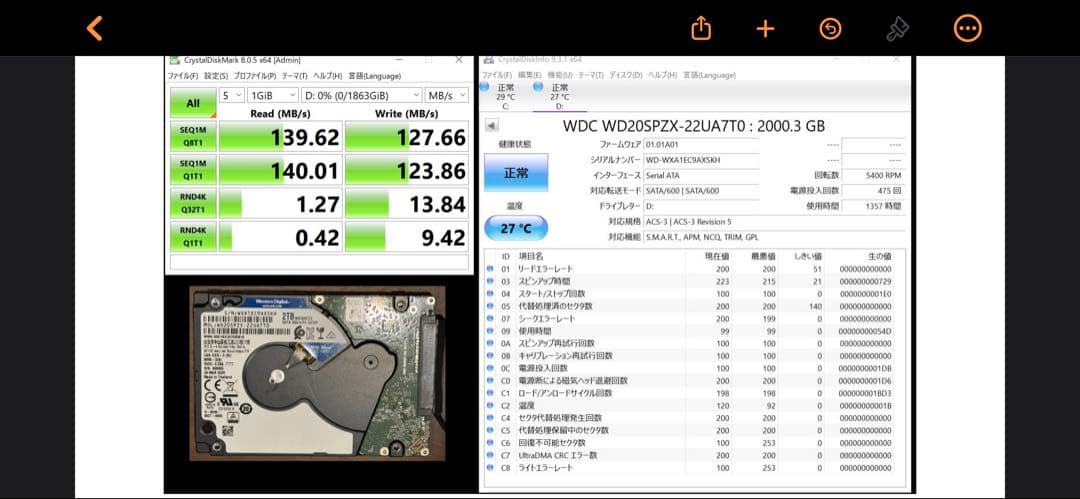Viewport: 1080px width, 499px height.
Task: Click SEQ1M Q8T1 read value 139.62
Action: pos(280,136)
